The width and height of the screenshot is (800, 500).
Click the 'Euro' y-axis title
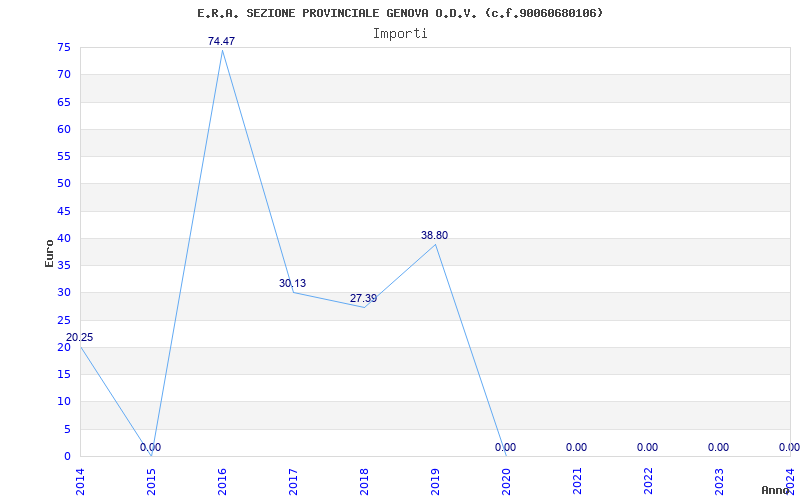coord(49,253)
